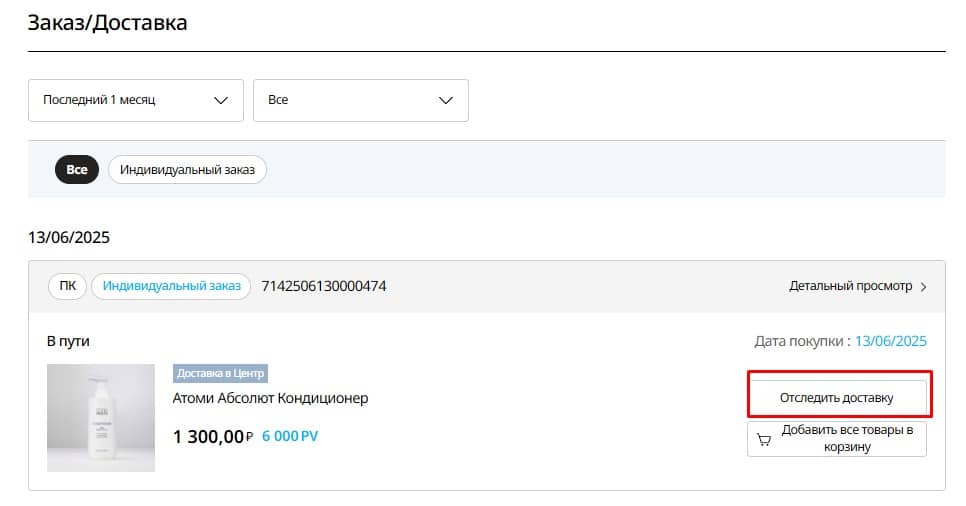This screenshot has height=506, width=966.
Task: Click the blue purchase date 13/06/2025
Action: point(891,341)
